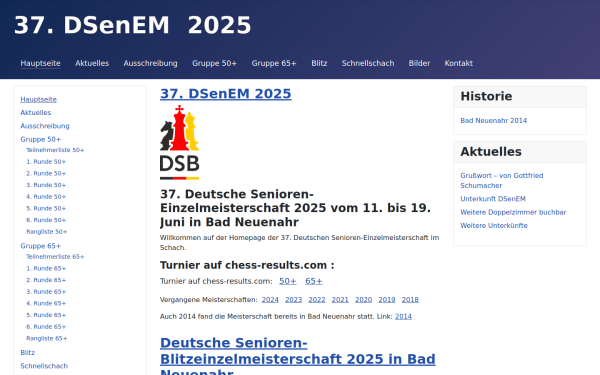Viewport: 600px width, 375px height.
Task: Open the chess-results 65+ tournament link
Action: 314,281
